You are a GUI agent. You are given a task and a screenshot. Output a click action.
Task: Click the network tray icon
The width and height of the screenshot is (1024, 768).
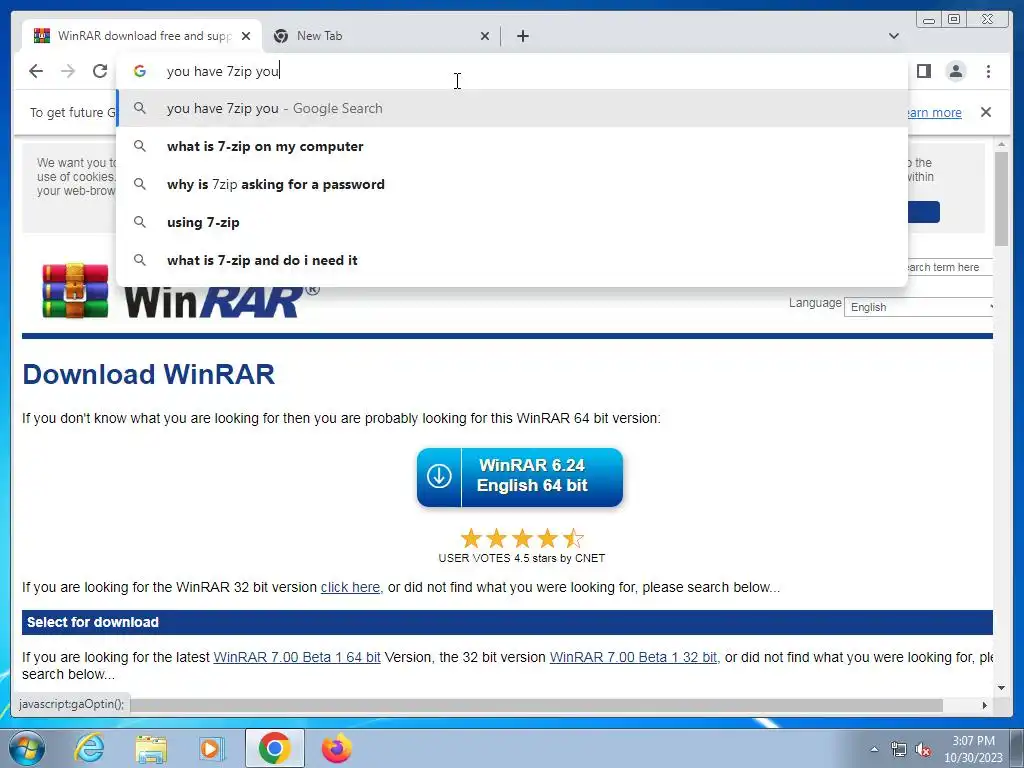(x=899, y=749)
